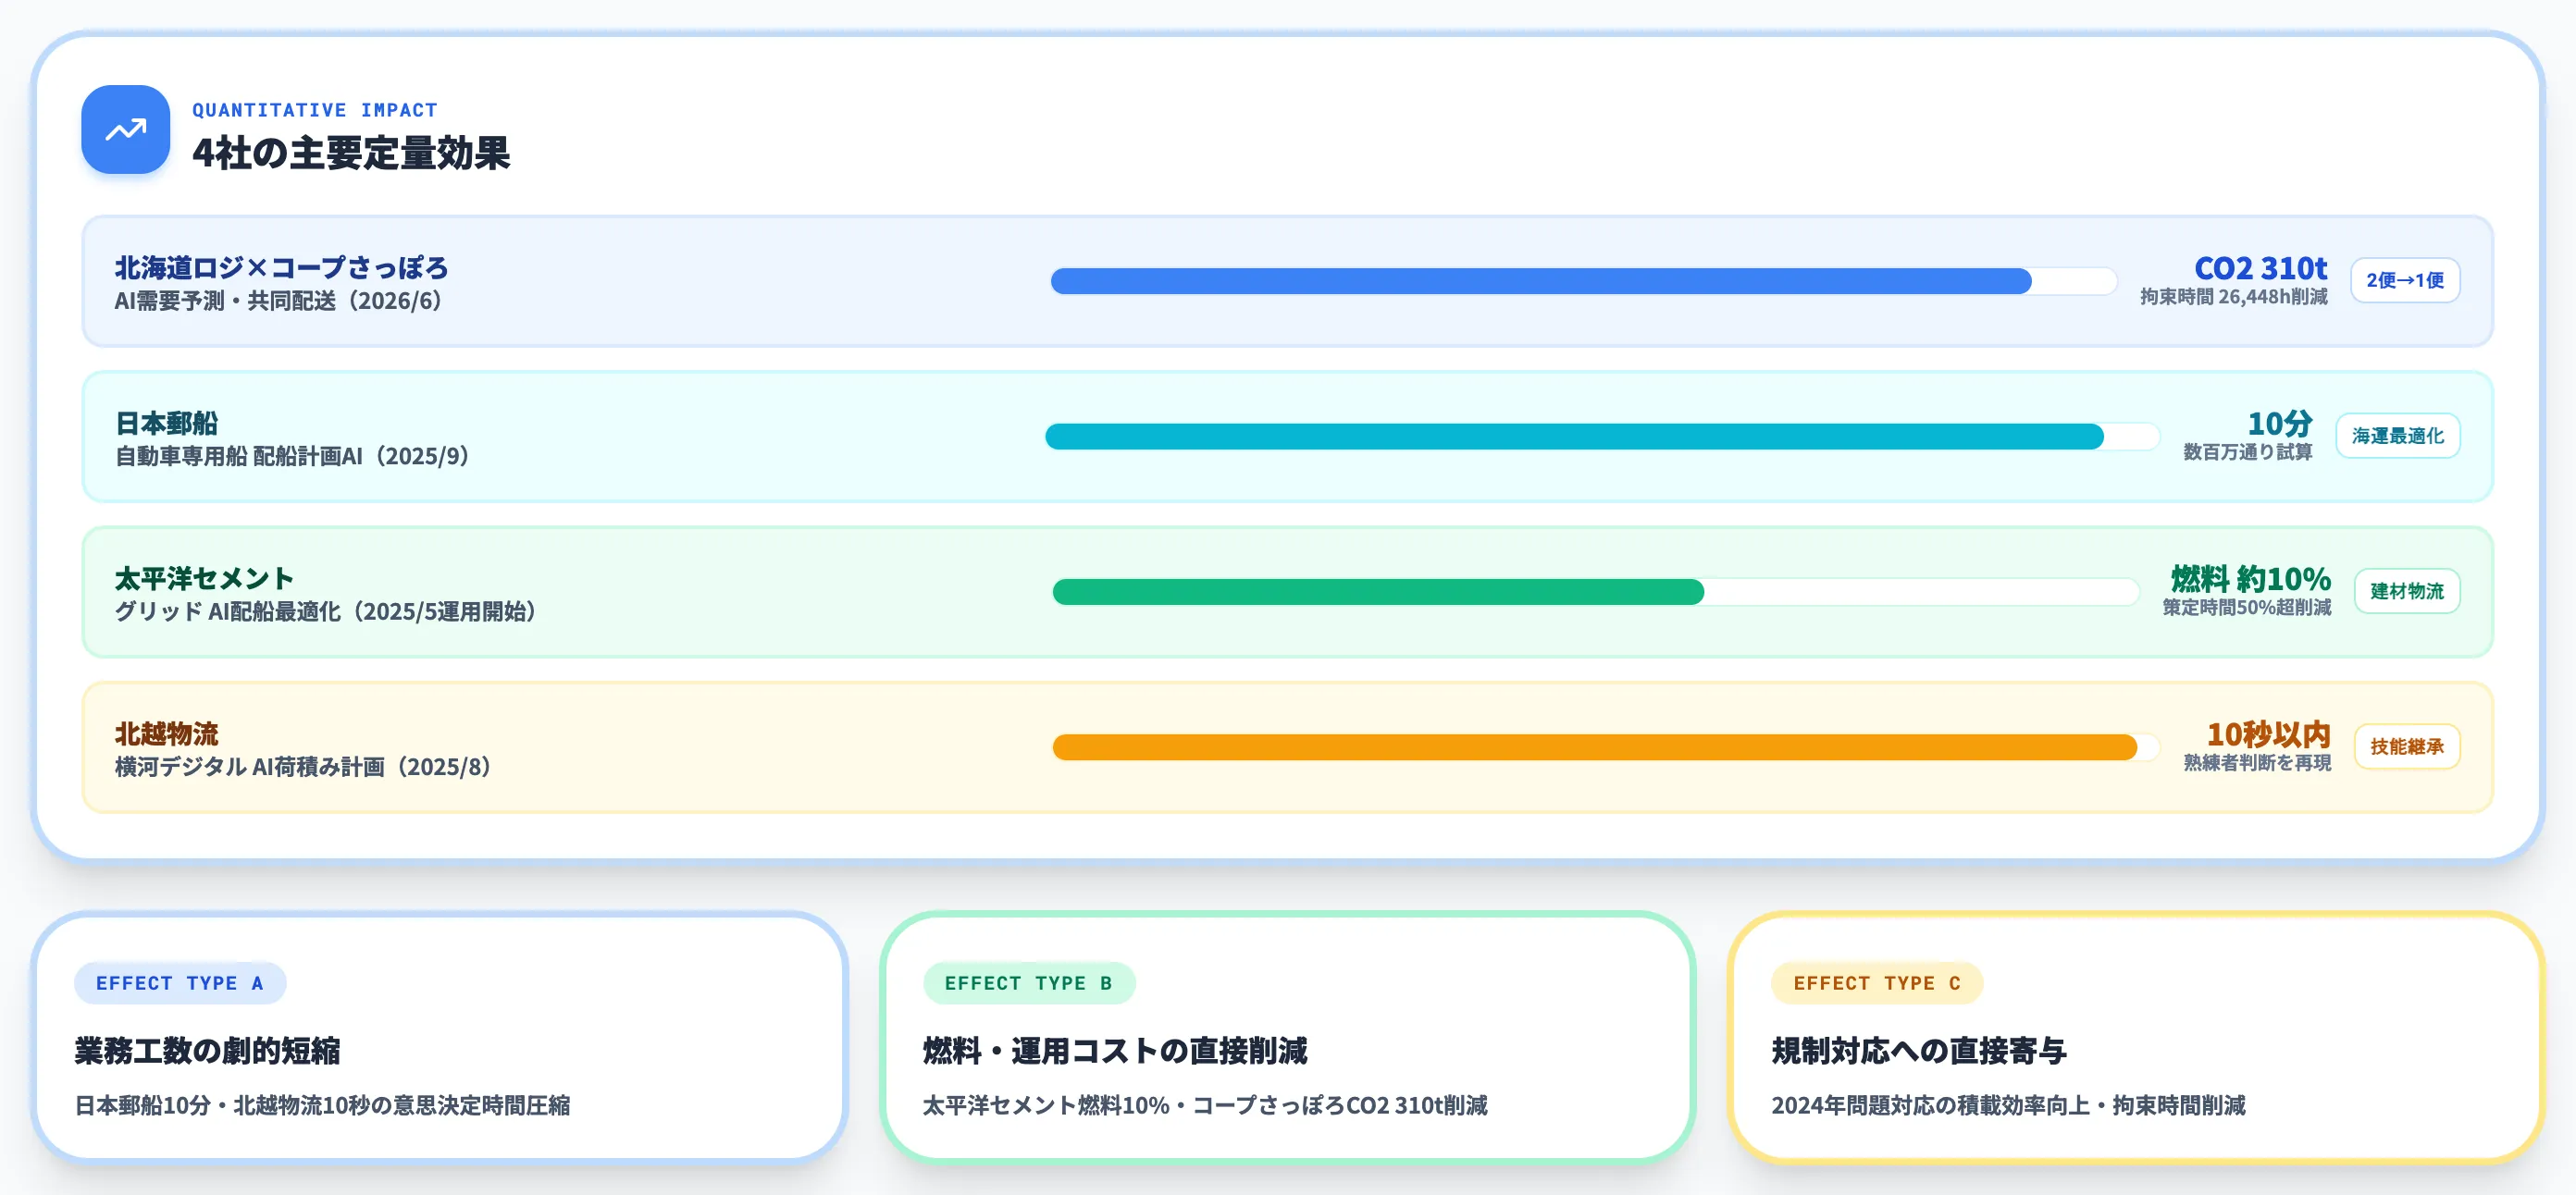Open the EFFECT TYPE A label pill
The image size is (2576, 1195).
coord(180,983)
